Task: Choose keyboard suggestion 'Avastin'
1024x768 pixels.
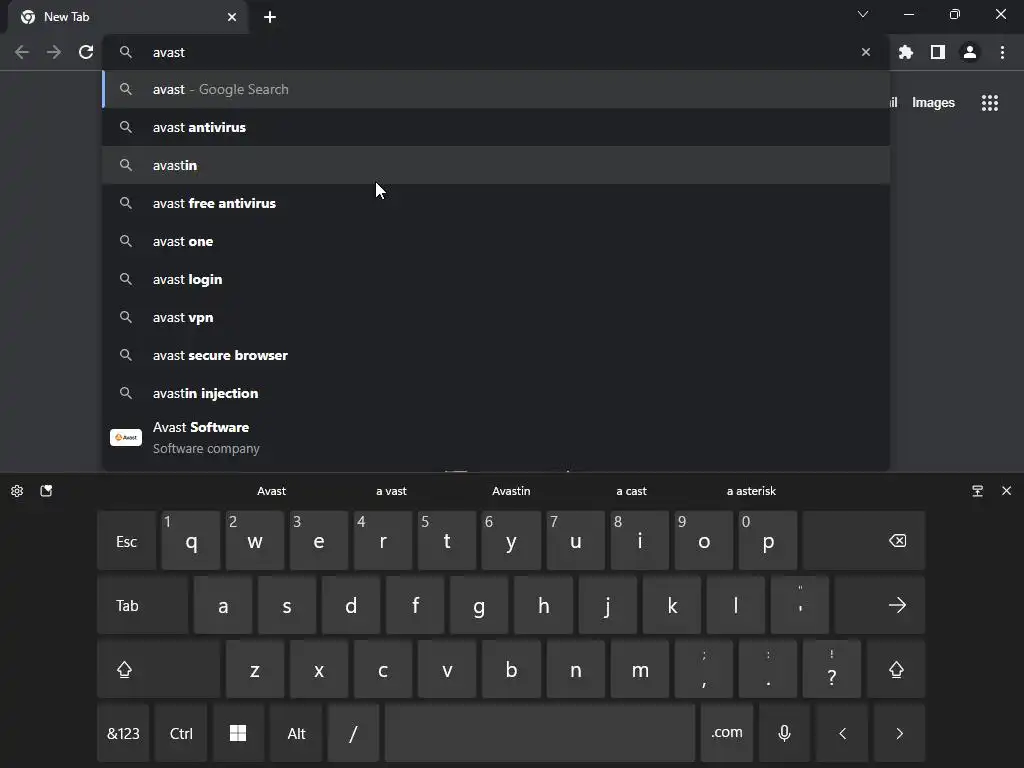Action: (x=511, y=491)
